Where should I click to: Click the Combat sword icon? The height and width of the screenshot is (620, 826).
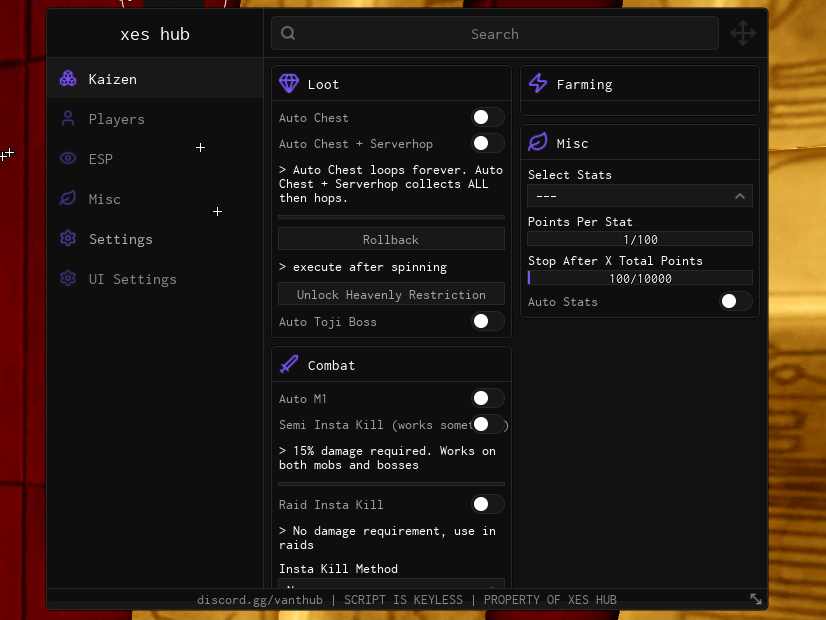(289, 364)
